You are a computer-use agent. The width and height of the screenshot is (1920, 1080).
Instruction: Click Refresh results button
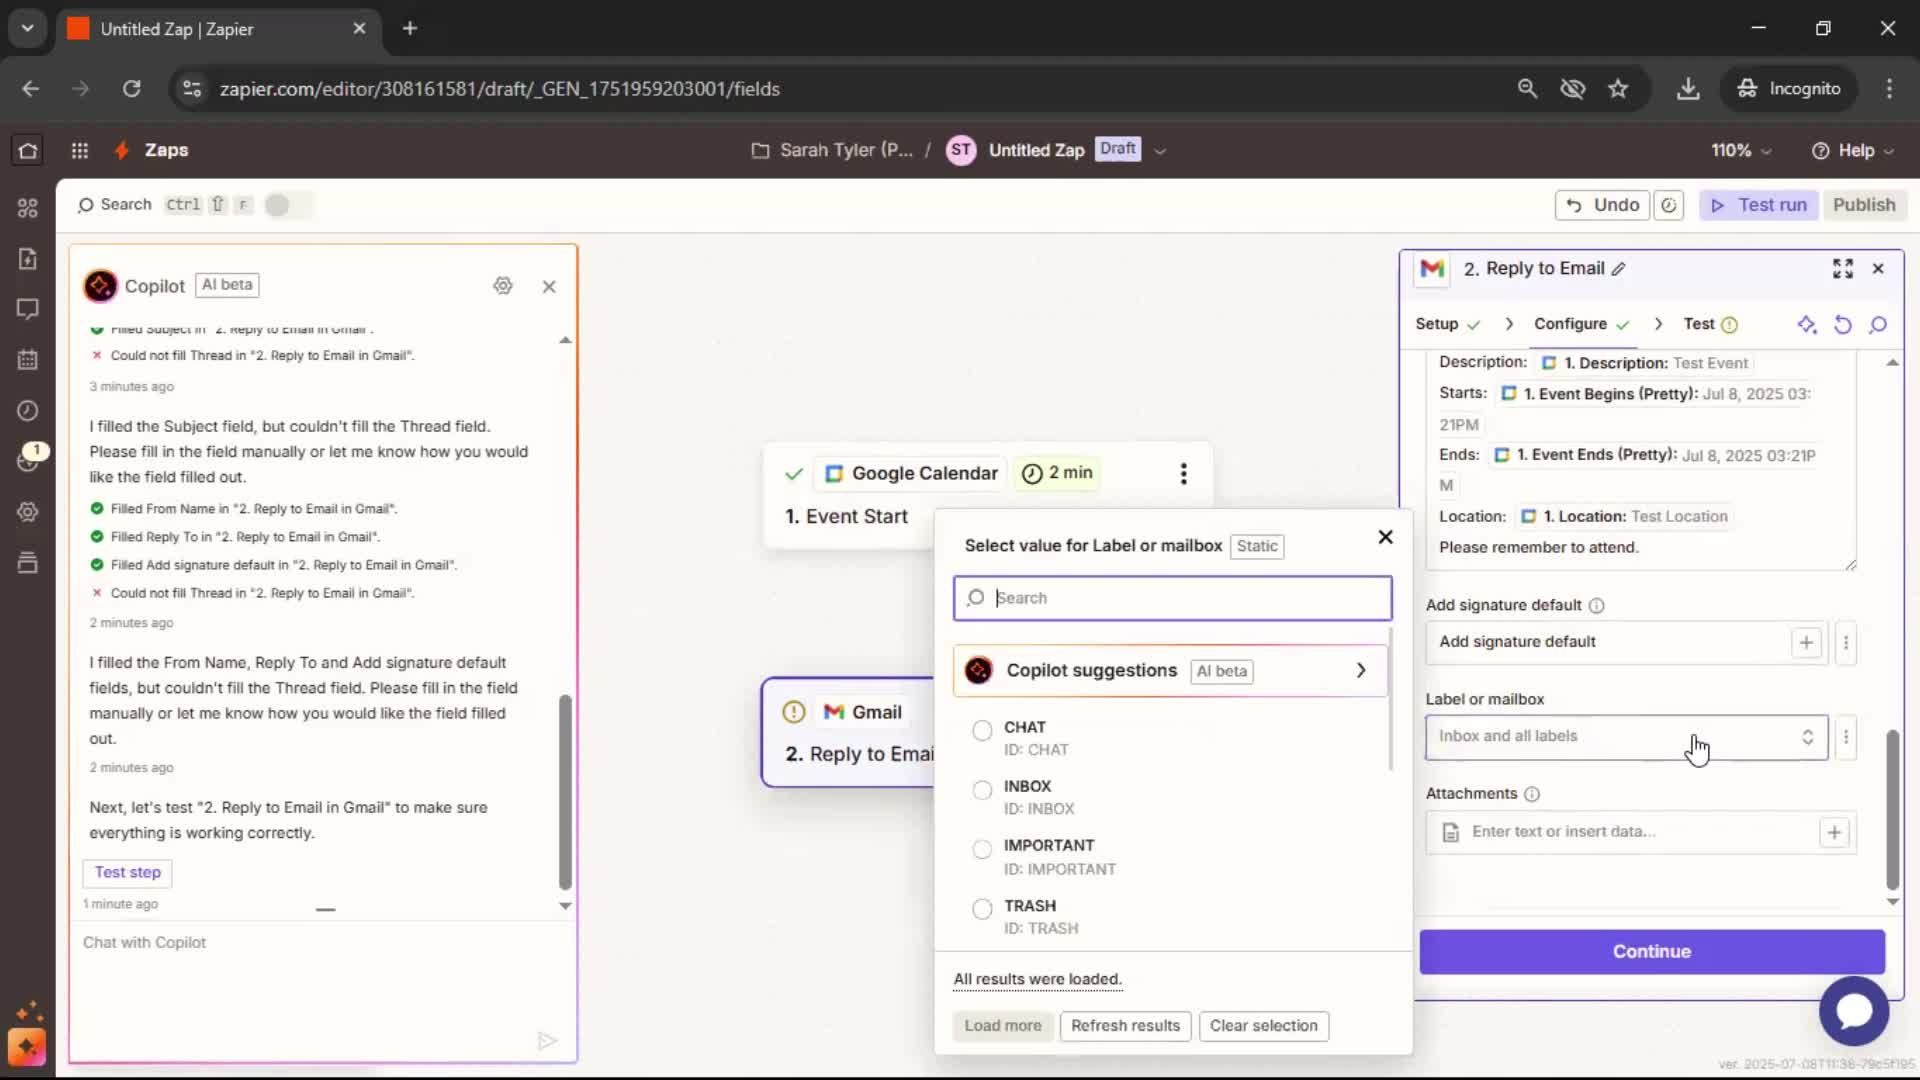pyautogui.click(x=1125, y=1026)
